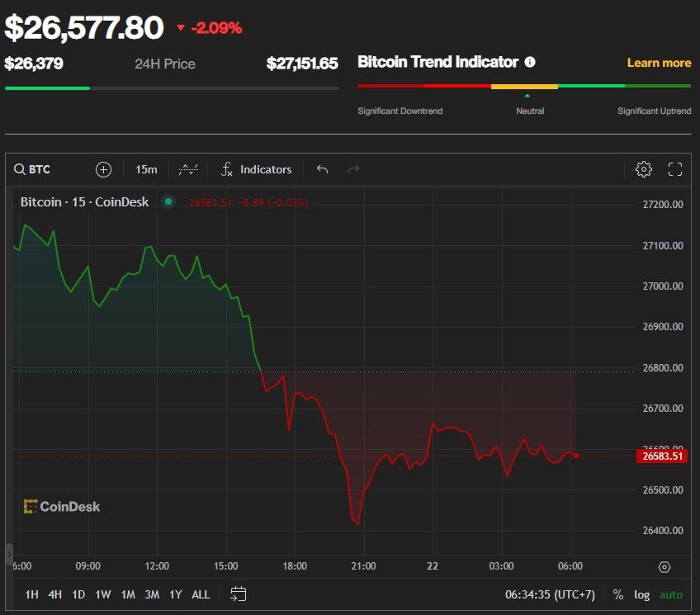700x615 pixels.
Task: Open the time axis settings hexagon icon
Action: click(x=664, y=567)
